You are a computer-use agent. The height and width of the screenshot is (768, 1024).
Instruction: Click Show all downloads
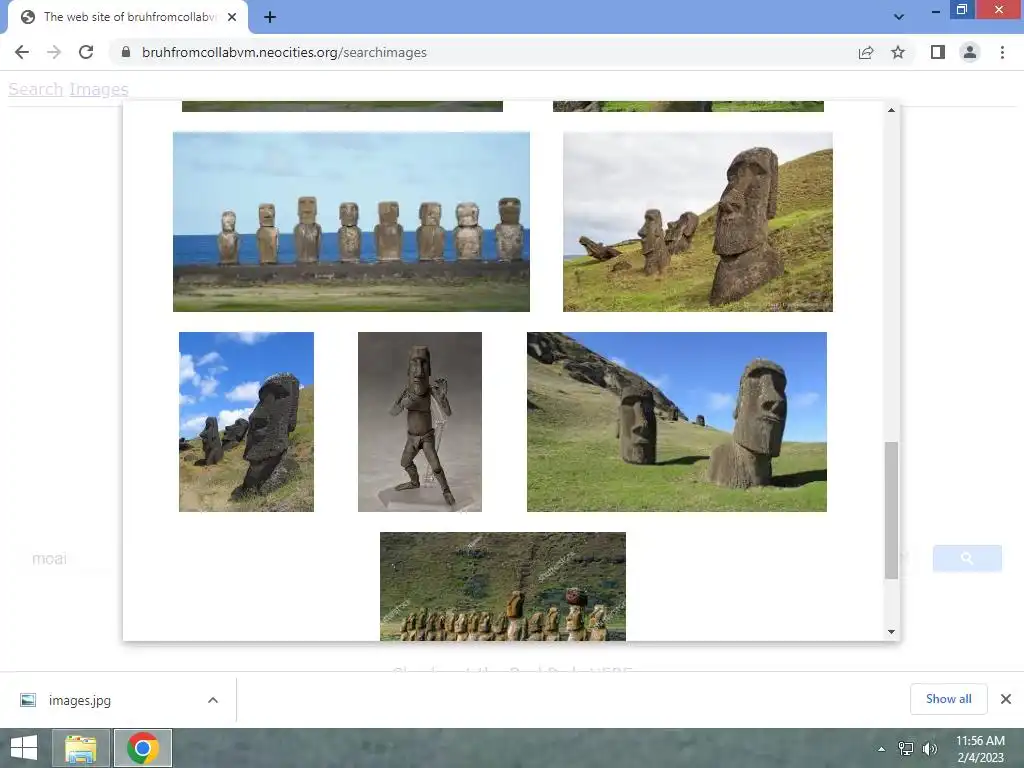[948, 699]
